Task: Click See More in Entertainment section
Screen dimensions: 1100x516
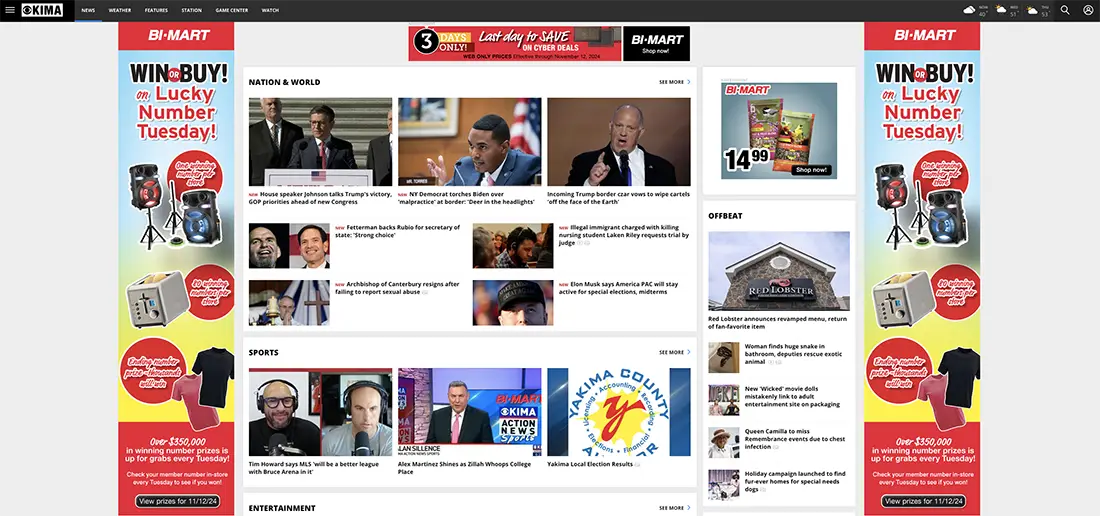Action: coord(674,508)
